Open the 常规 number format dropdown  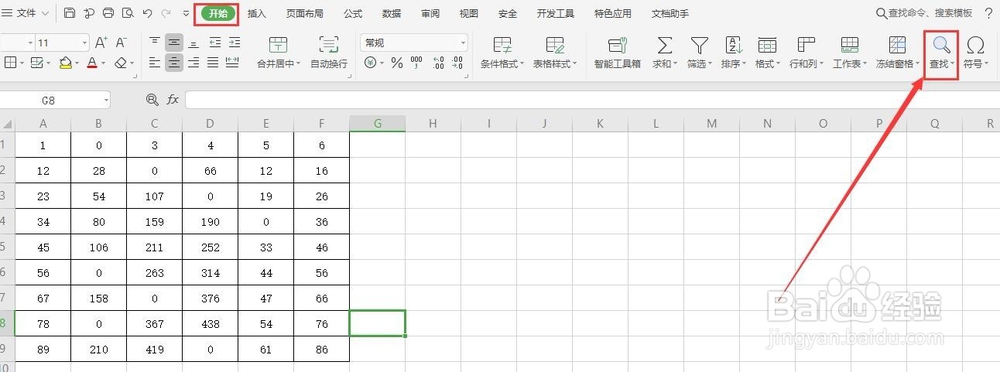464,43
